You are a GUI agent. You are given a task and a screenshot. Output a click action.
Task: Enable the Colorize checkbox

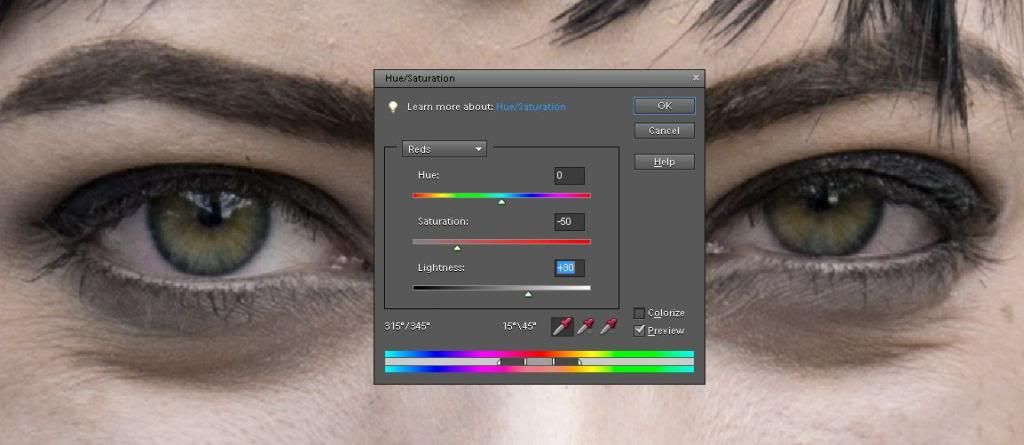pos(639,313)
